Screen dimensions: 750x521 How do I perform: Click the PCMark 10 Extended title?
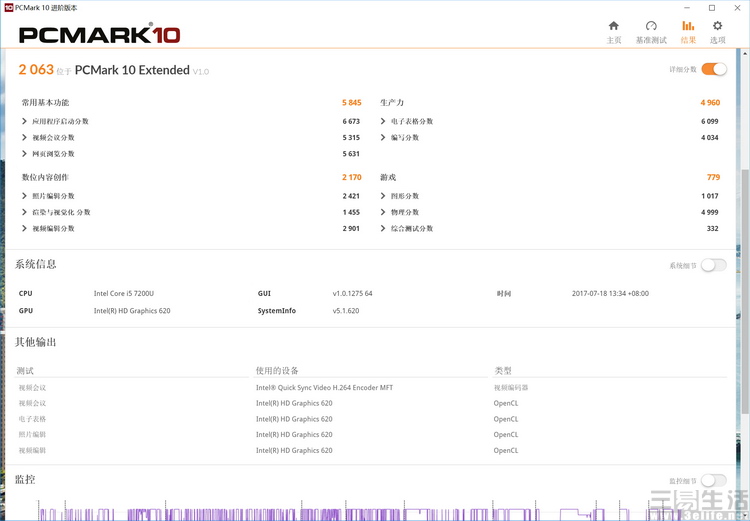click(x=132, y=70)
